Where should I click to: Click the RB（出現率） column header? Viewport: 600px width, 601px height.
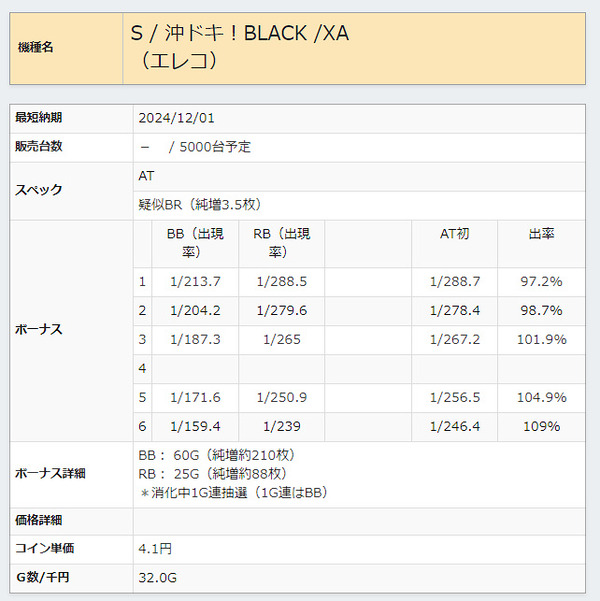point(282,243)
